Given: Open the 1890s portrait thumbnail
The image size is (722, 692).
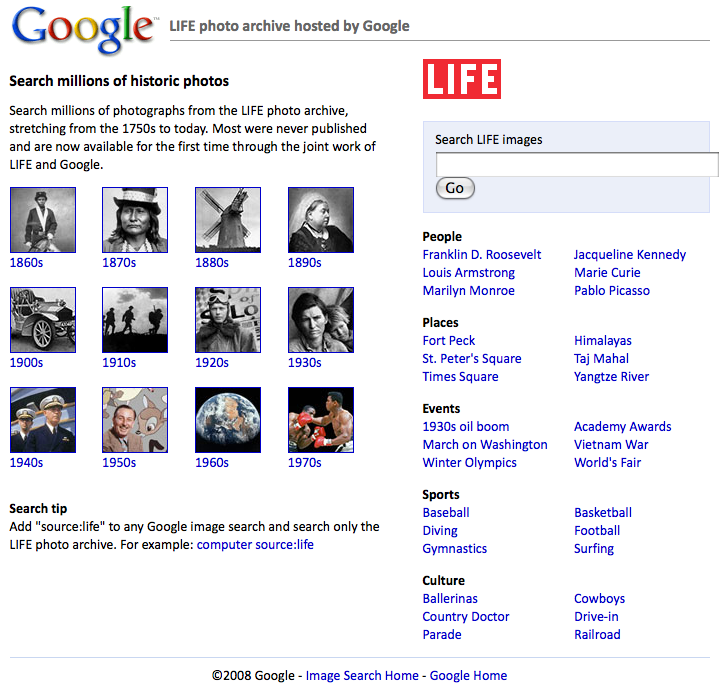Looking at the screenshot, I should 321,220.
